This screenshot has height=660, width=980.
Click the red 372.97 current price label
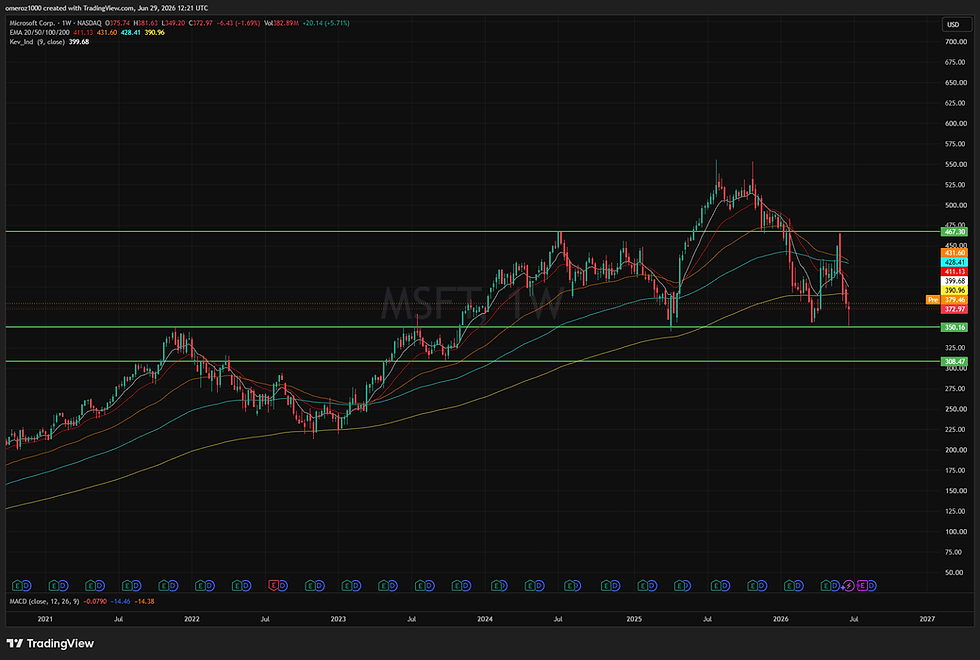(x=954, y=309)
